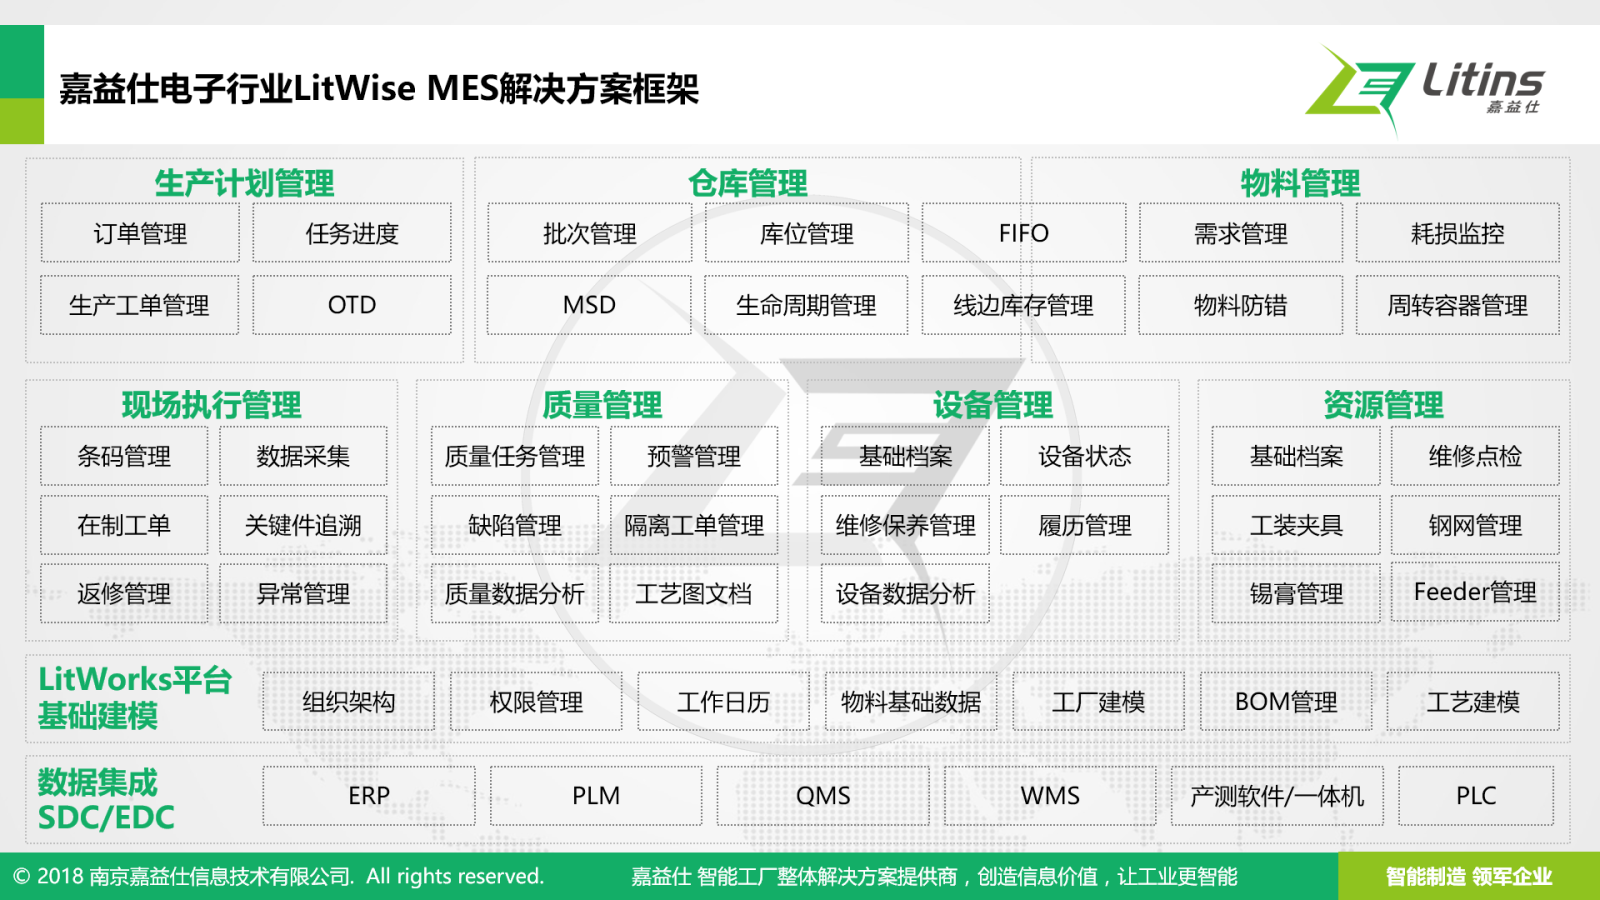Click the 需求管理 box

click(1241, 233)
